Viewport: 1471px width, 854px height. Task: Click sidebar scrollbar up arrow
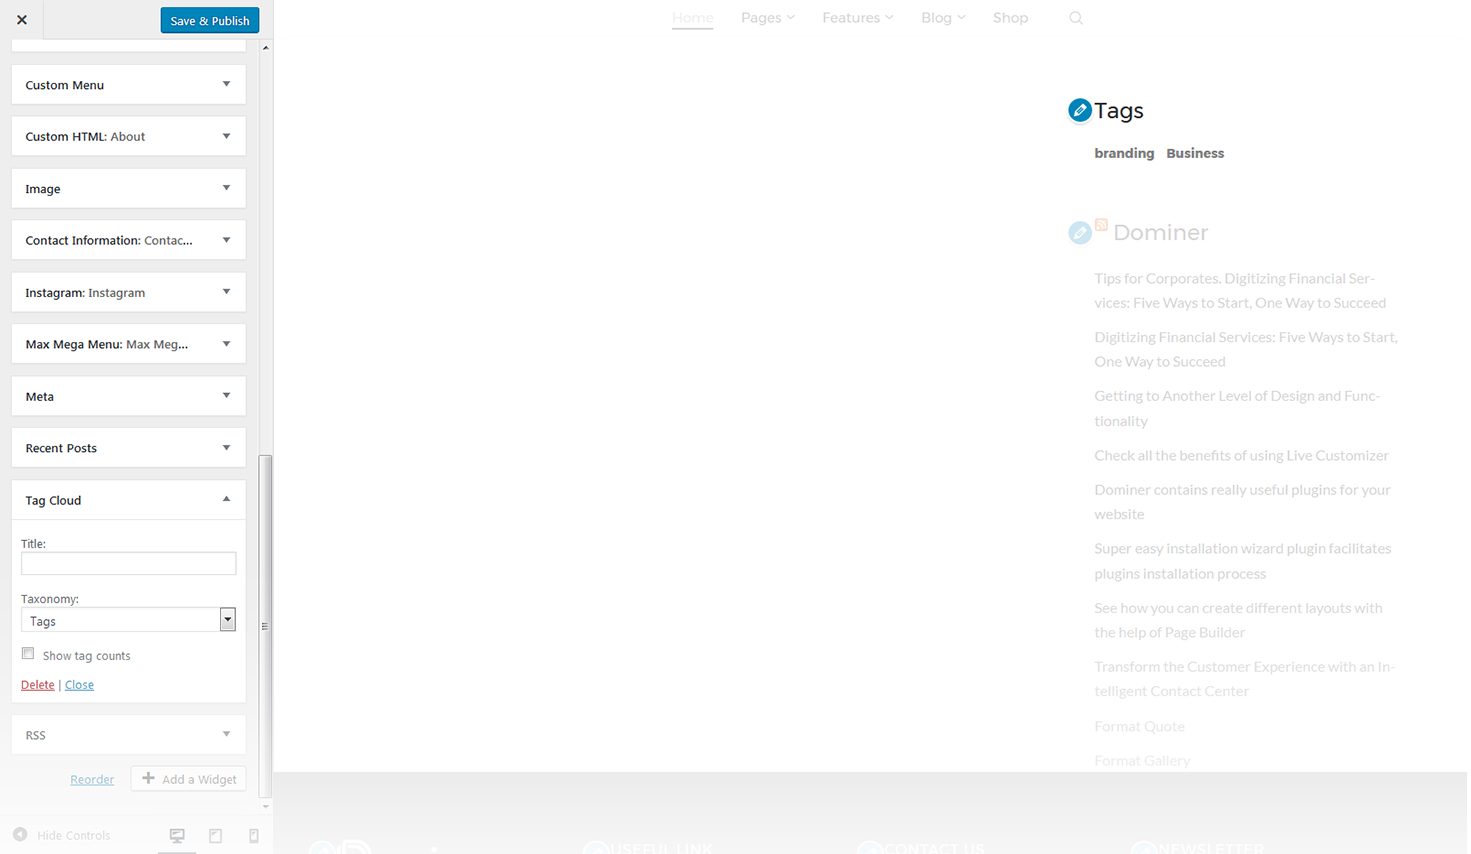(265, 47)
